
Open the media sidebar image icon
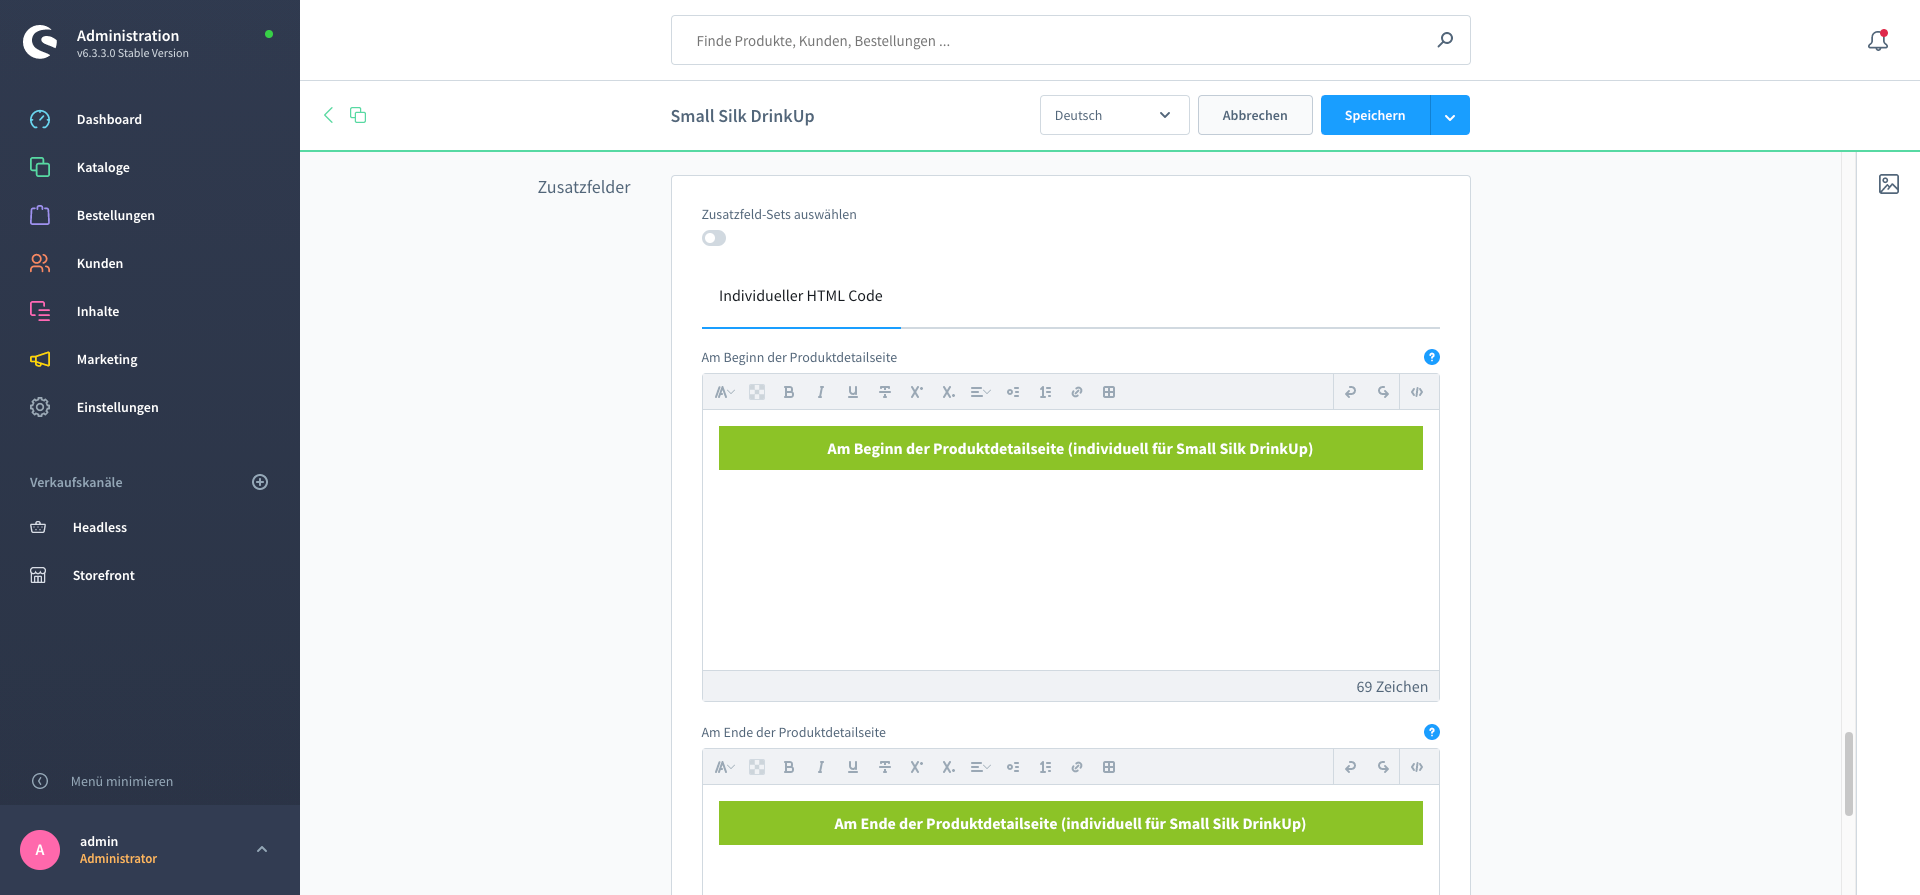click(1888, 184)
